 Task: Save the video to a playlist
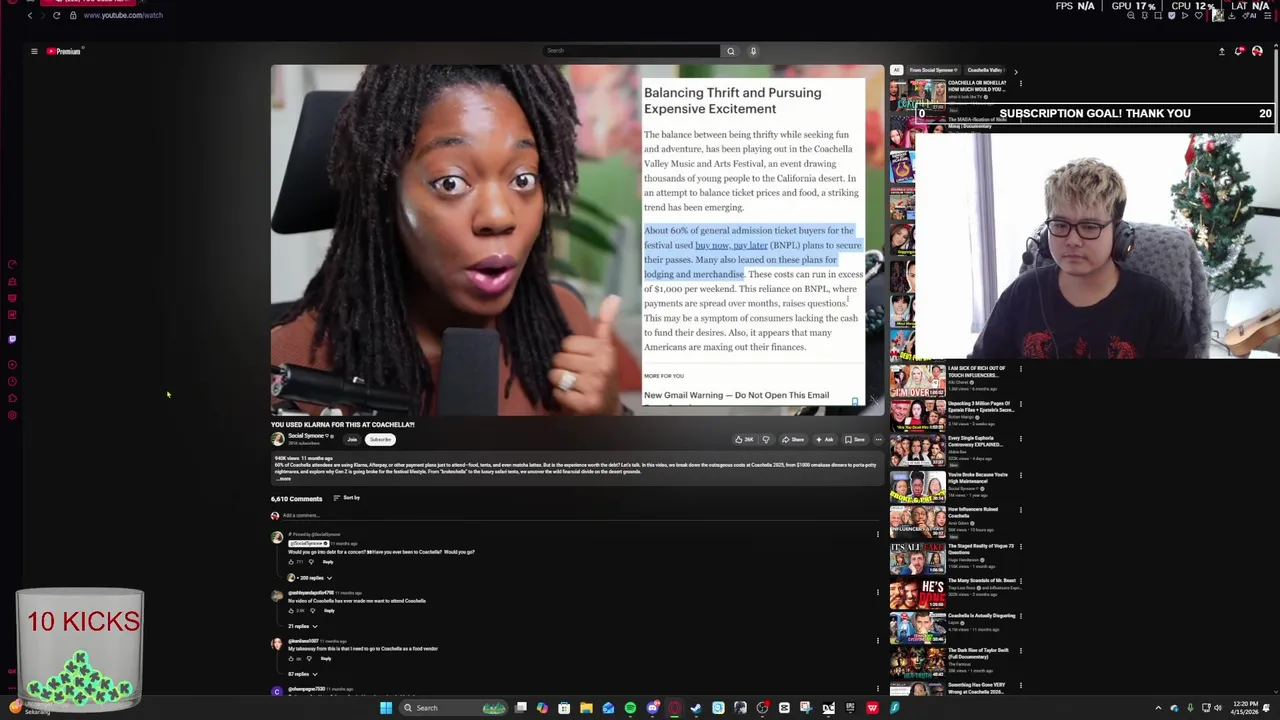click(x=855, y=439)
